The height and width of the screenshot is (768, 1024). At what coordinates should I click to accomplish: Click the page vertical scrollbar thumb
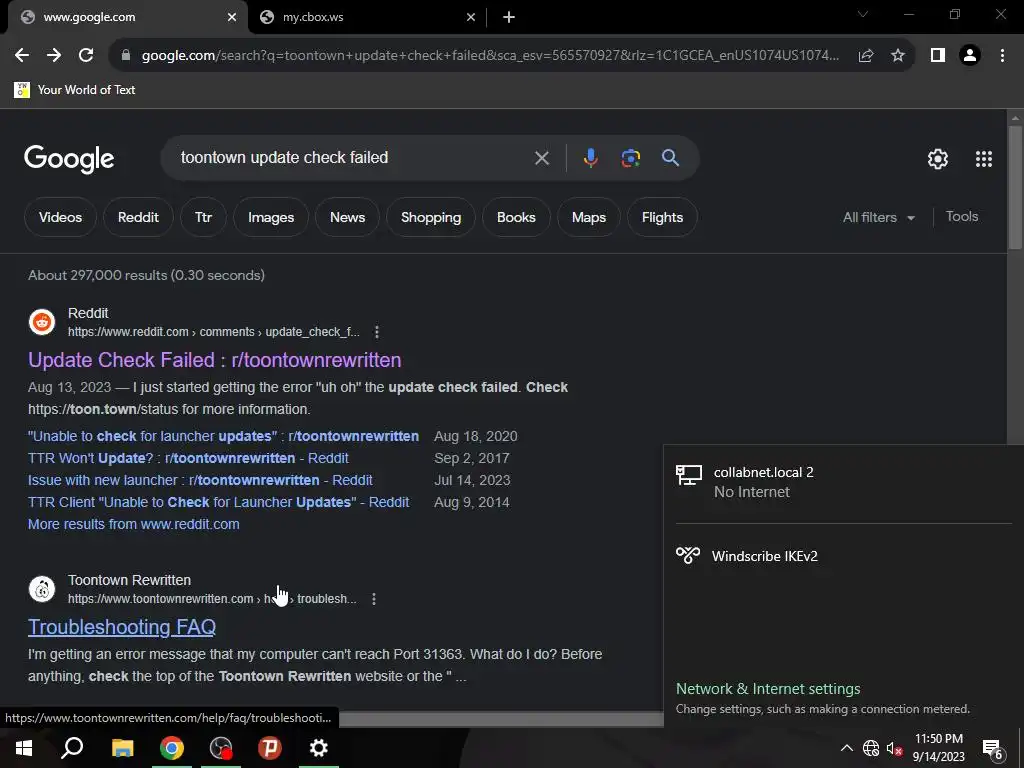1015,187
